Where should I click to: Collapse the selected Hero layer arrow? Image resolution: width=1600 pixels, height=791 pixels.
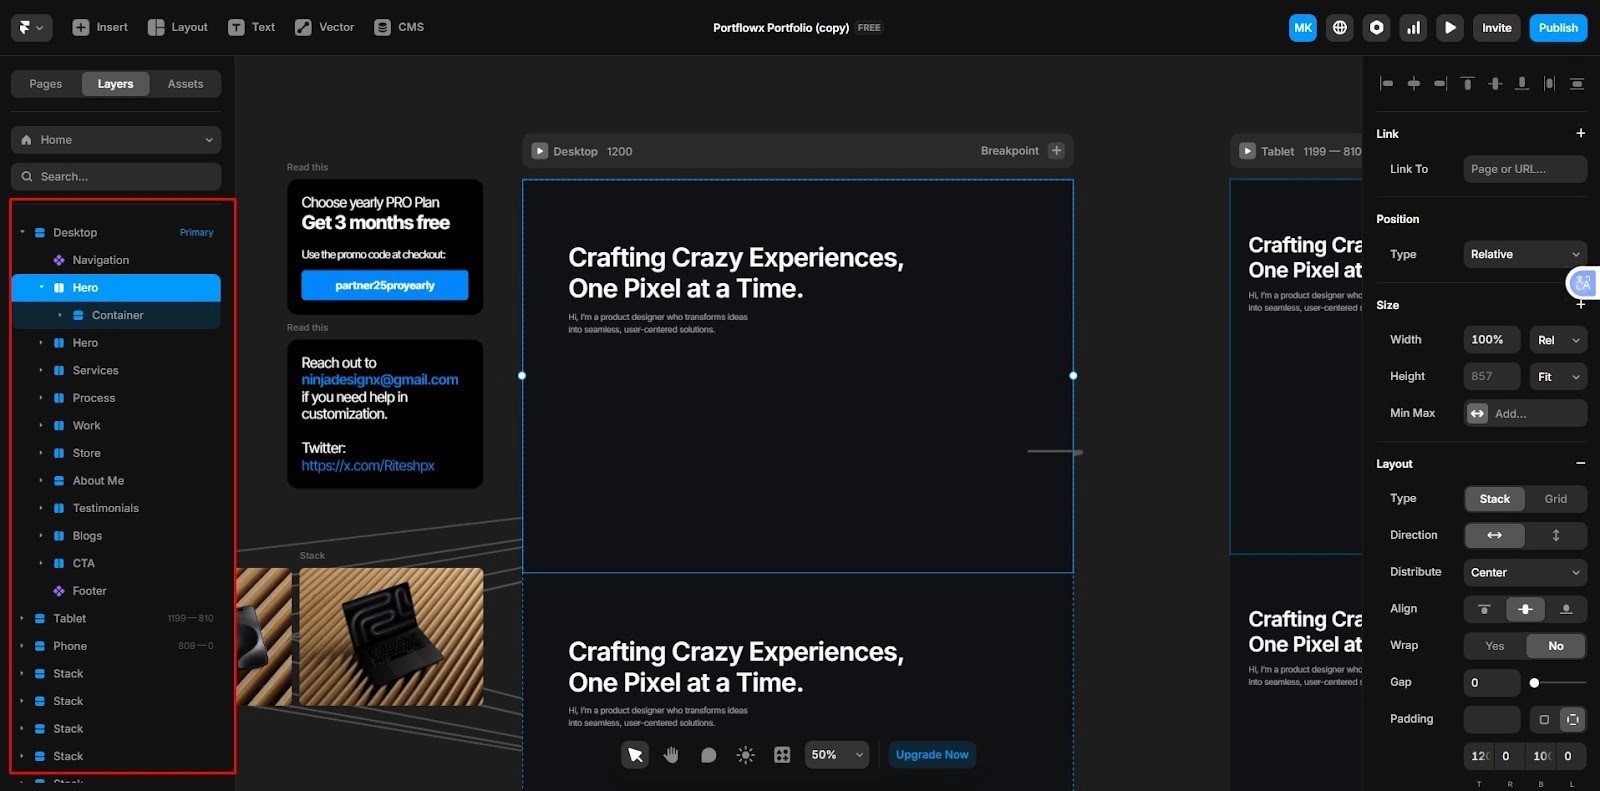[41, 287]
